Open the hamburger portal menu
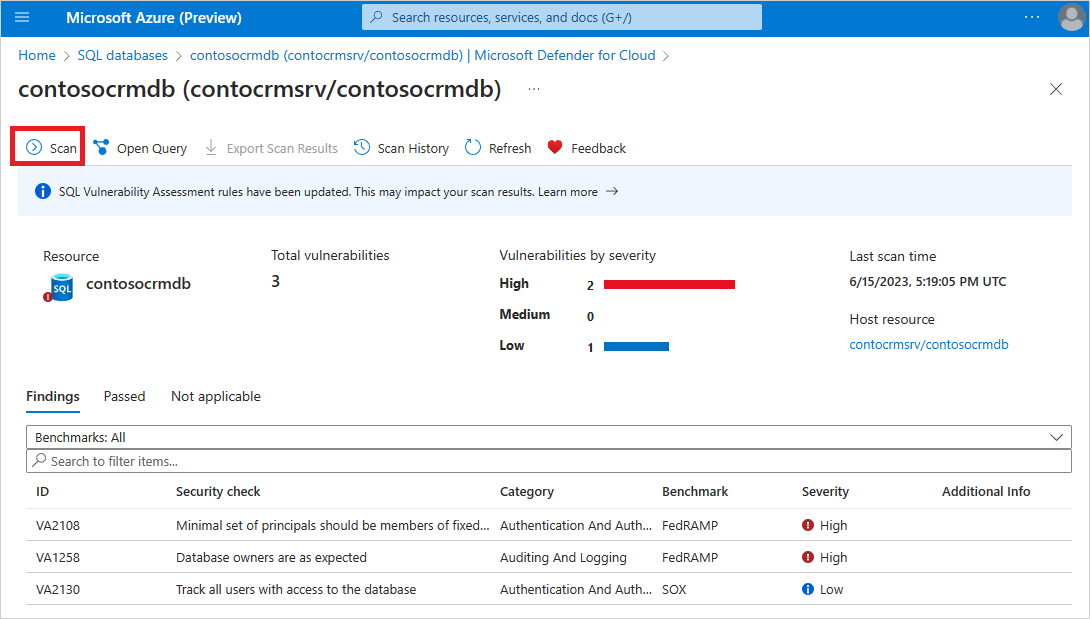Viewport: 1090px width, 619px height. (x=22, y=17)
